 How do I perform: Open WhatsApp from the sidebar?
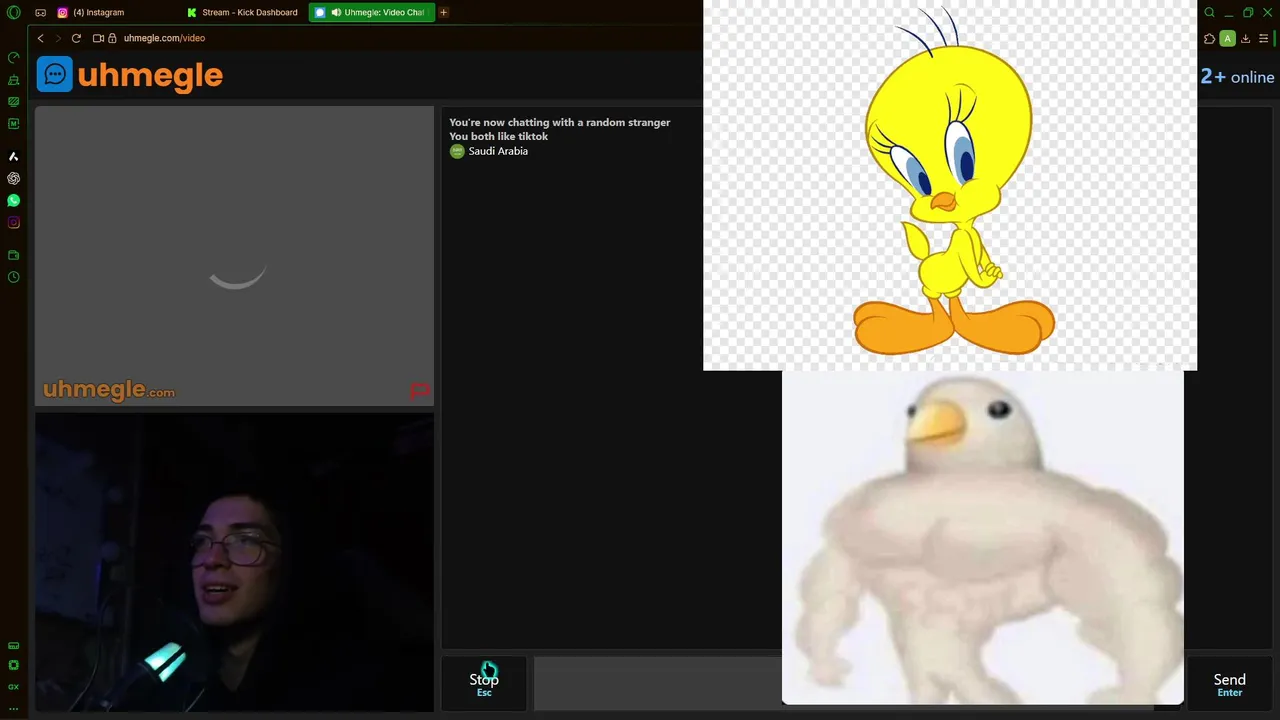[14, 201]
